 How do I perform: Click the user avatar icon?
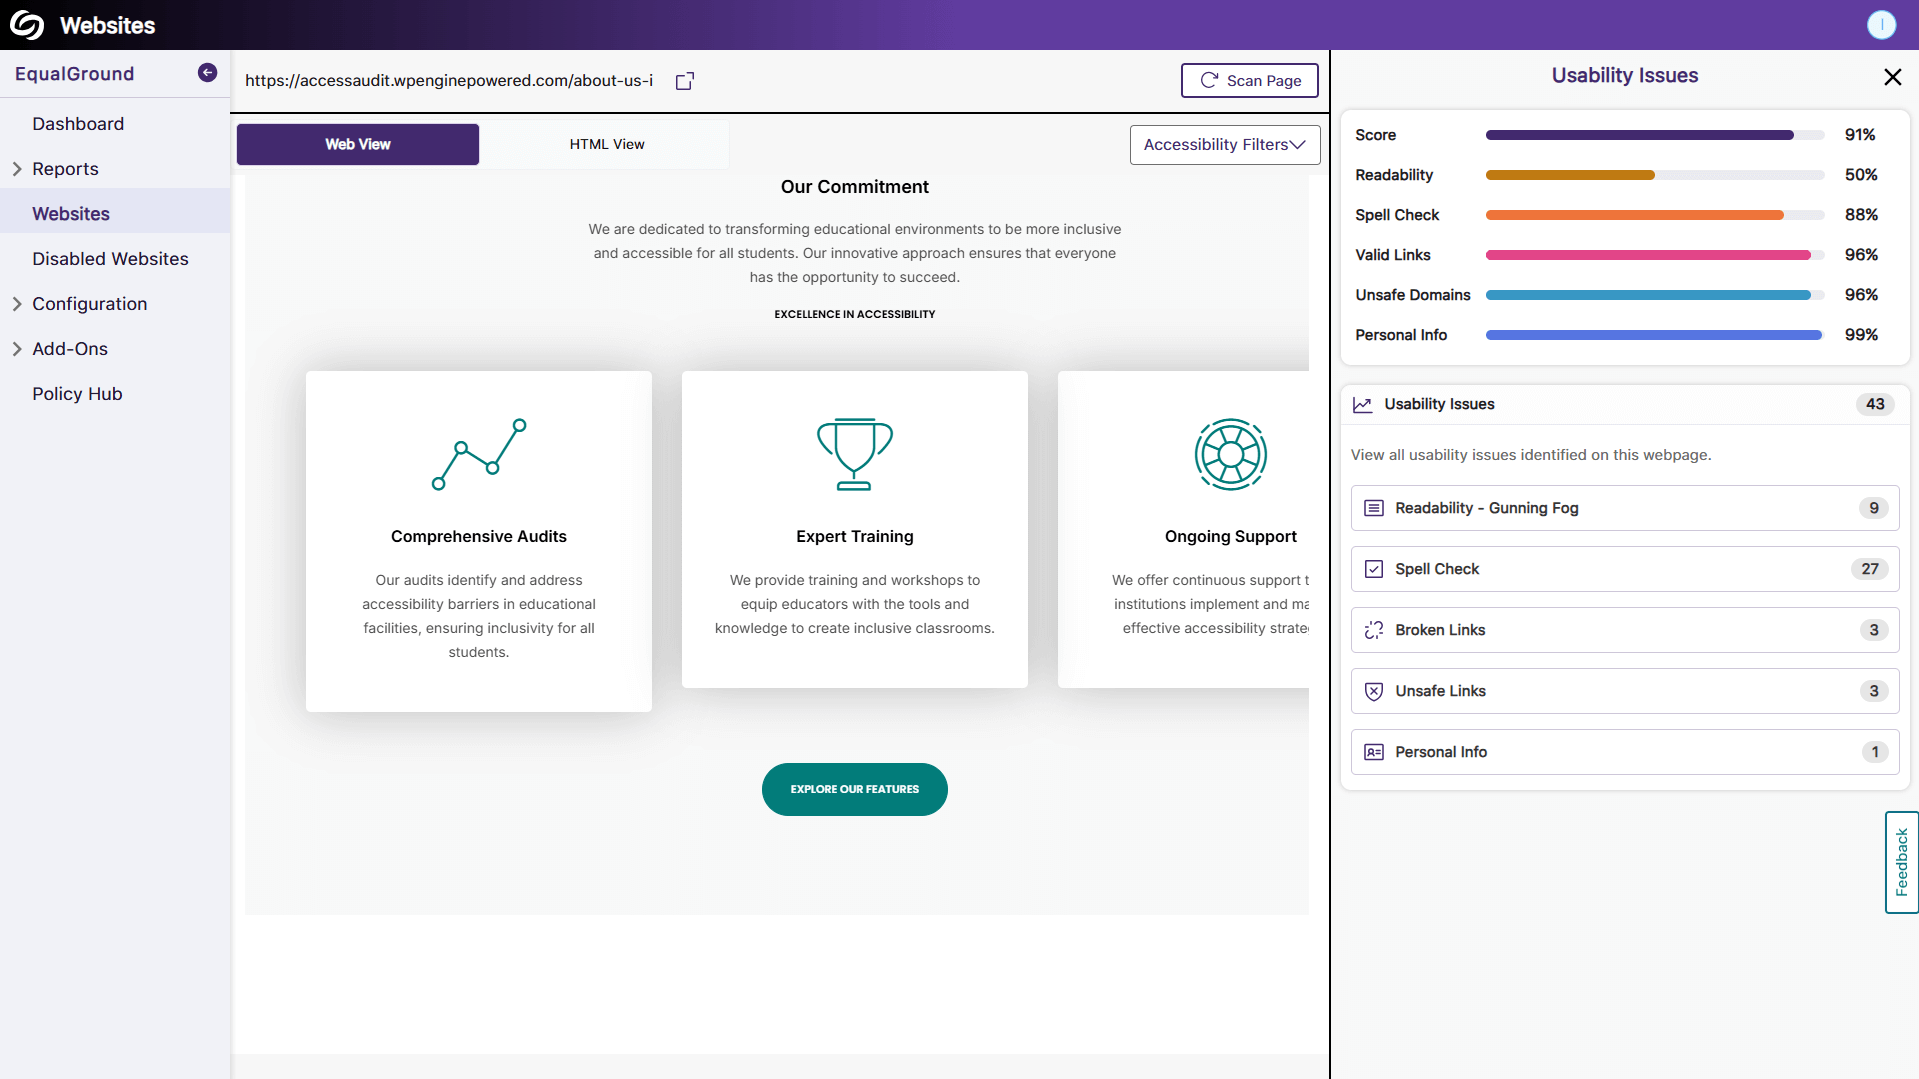click(1881, 25)
